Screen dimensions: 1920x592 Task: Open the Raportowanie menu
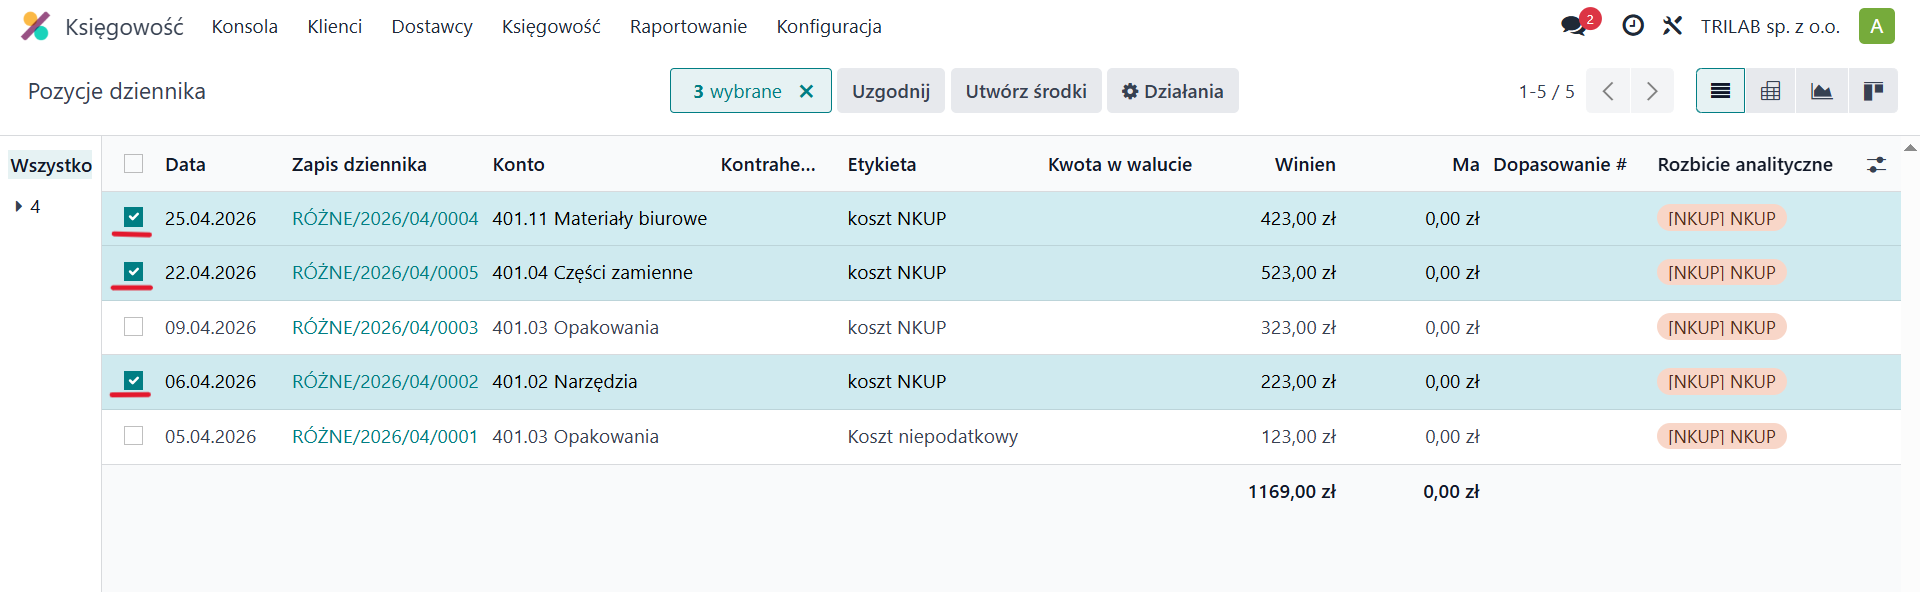coord(688,26)
